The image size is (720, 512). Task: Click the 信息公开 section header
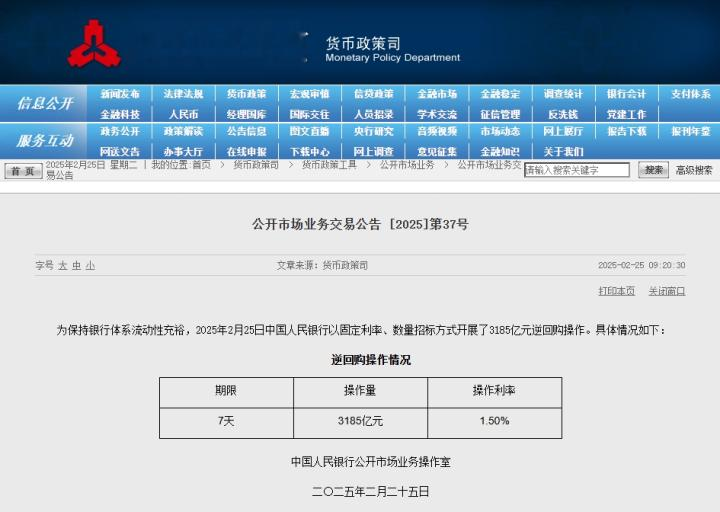point(45,103)
